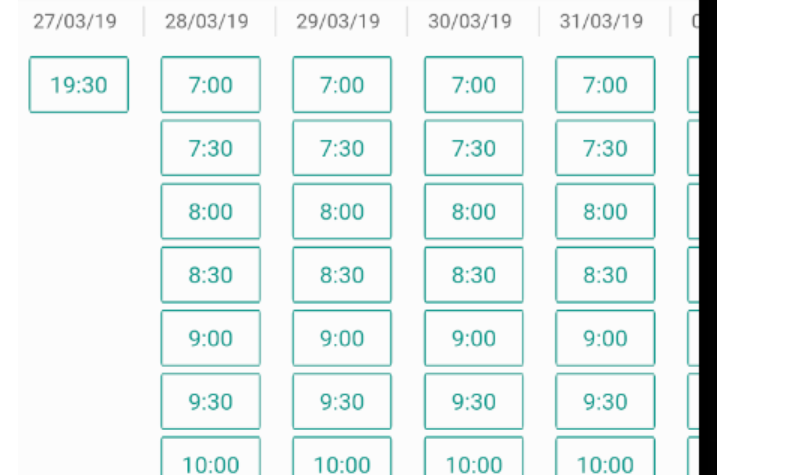Tap 9:30 under 31/03/19

click(605, 401)
